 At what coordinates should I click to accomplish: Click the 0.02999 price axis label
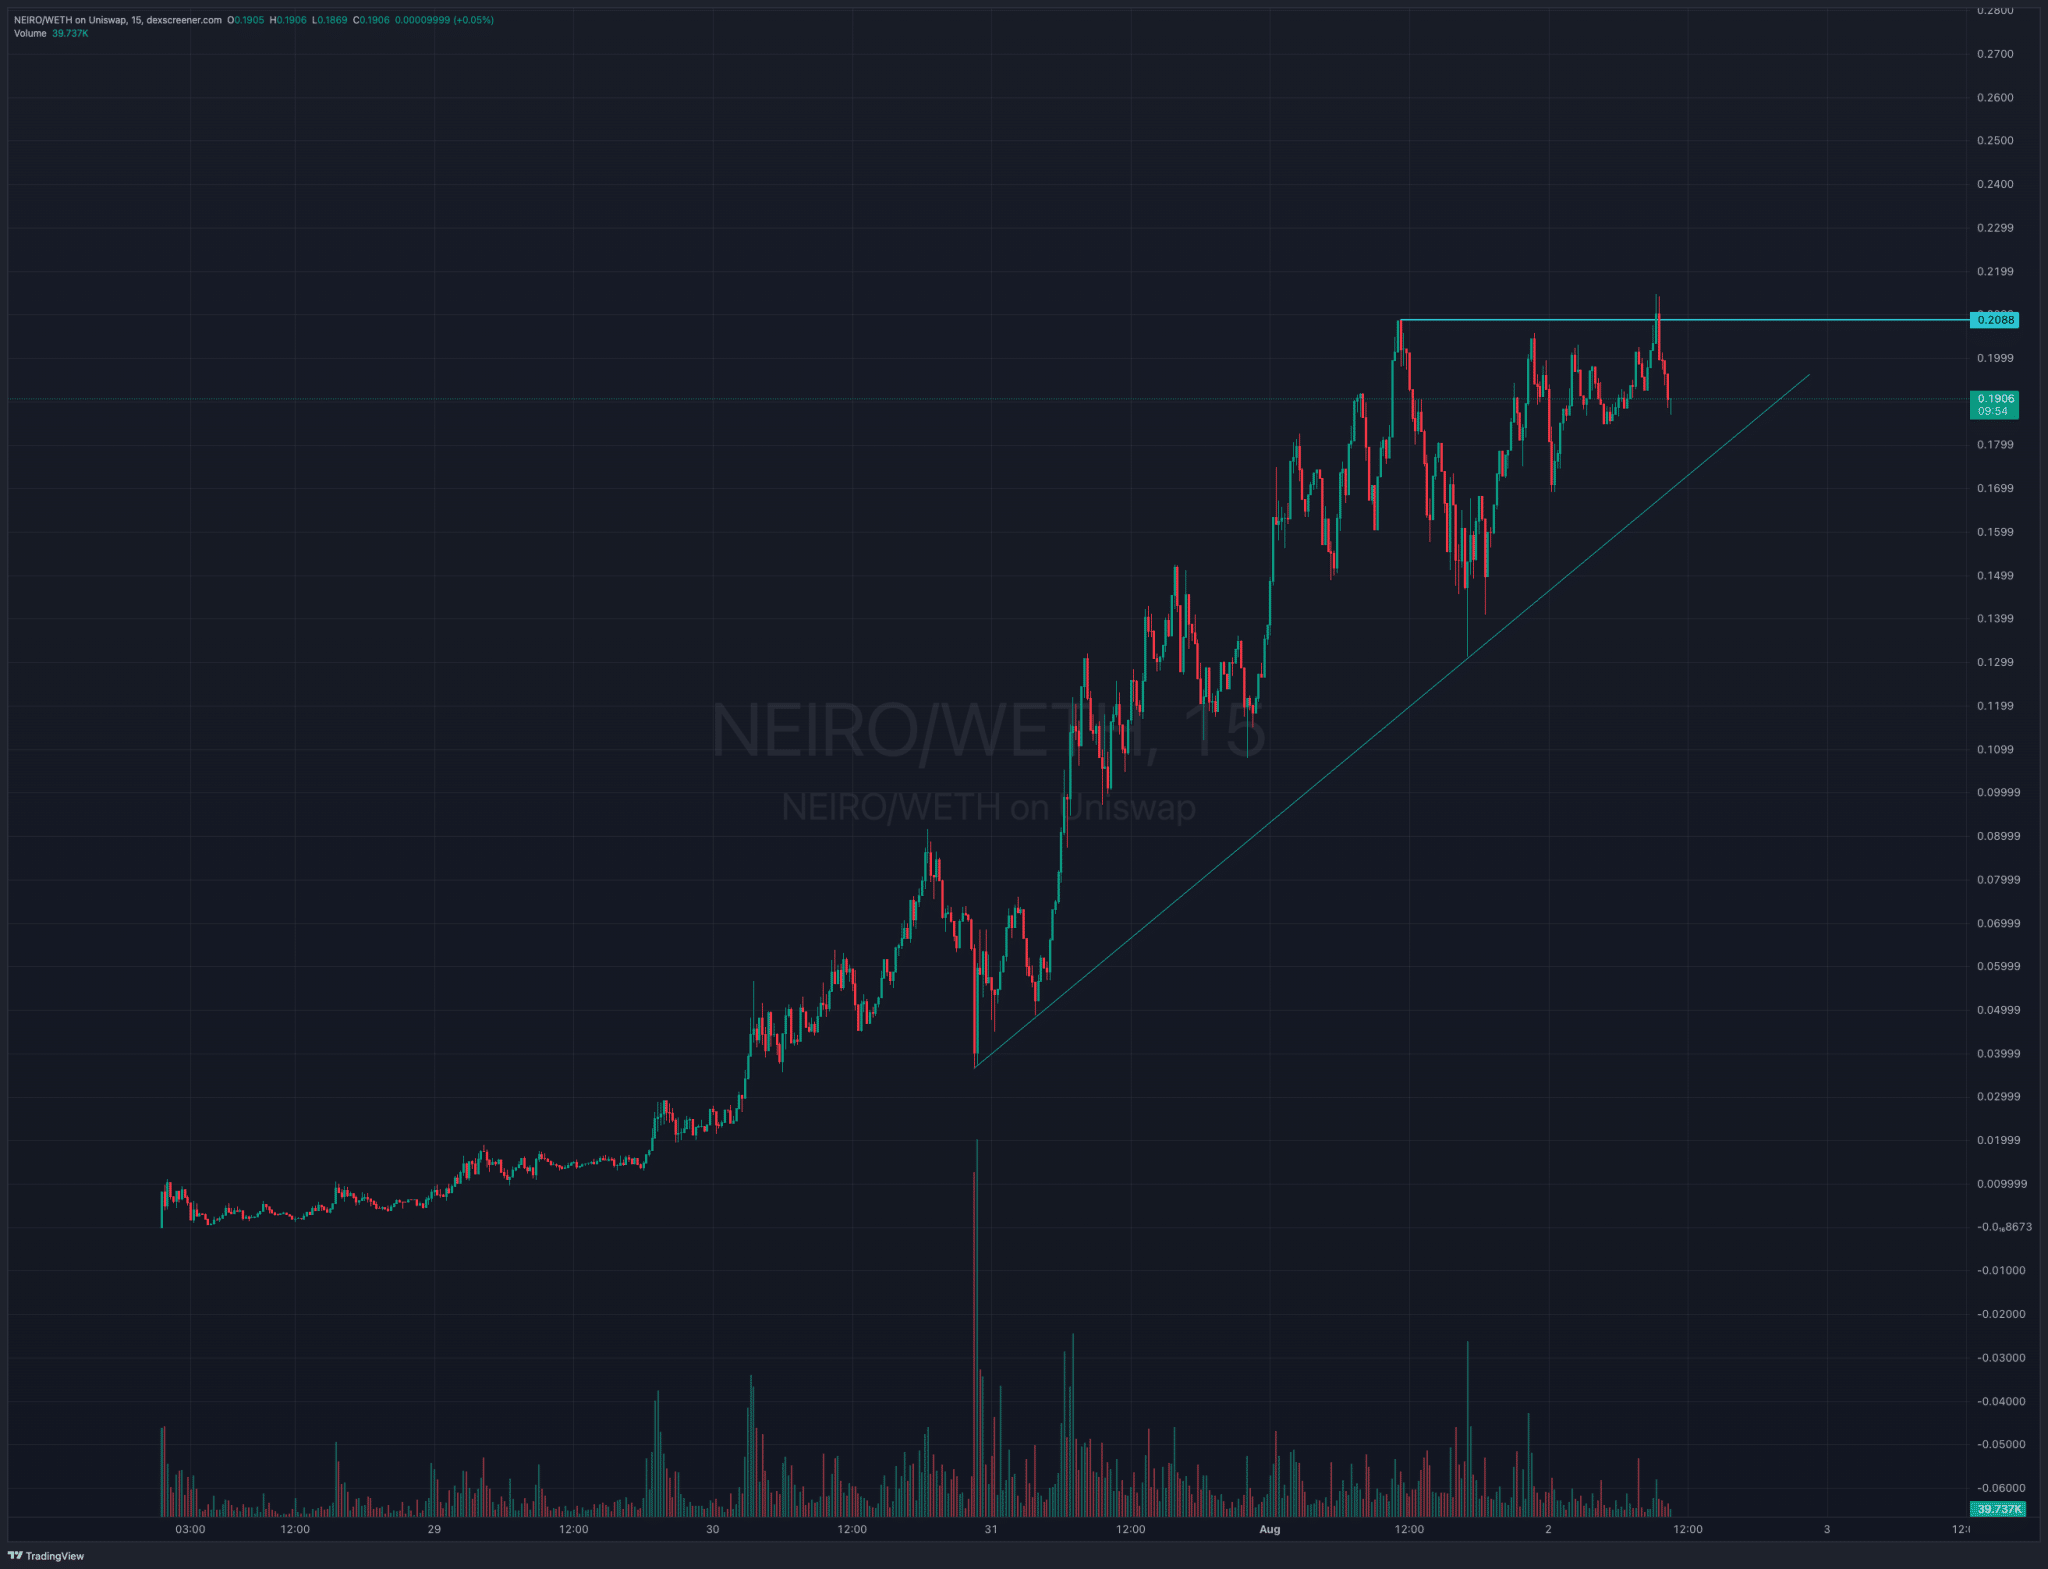1998,1096
